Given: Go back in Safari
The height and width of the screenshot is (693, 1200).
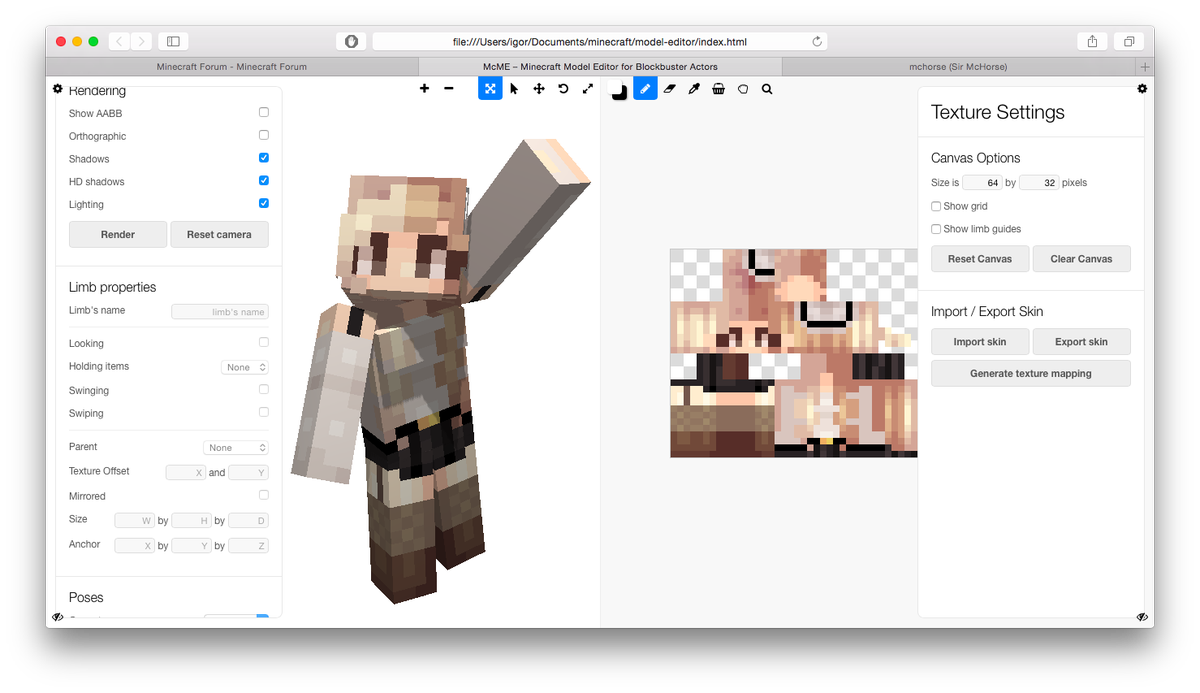Looking at the screenshot, I should [120, 41].
